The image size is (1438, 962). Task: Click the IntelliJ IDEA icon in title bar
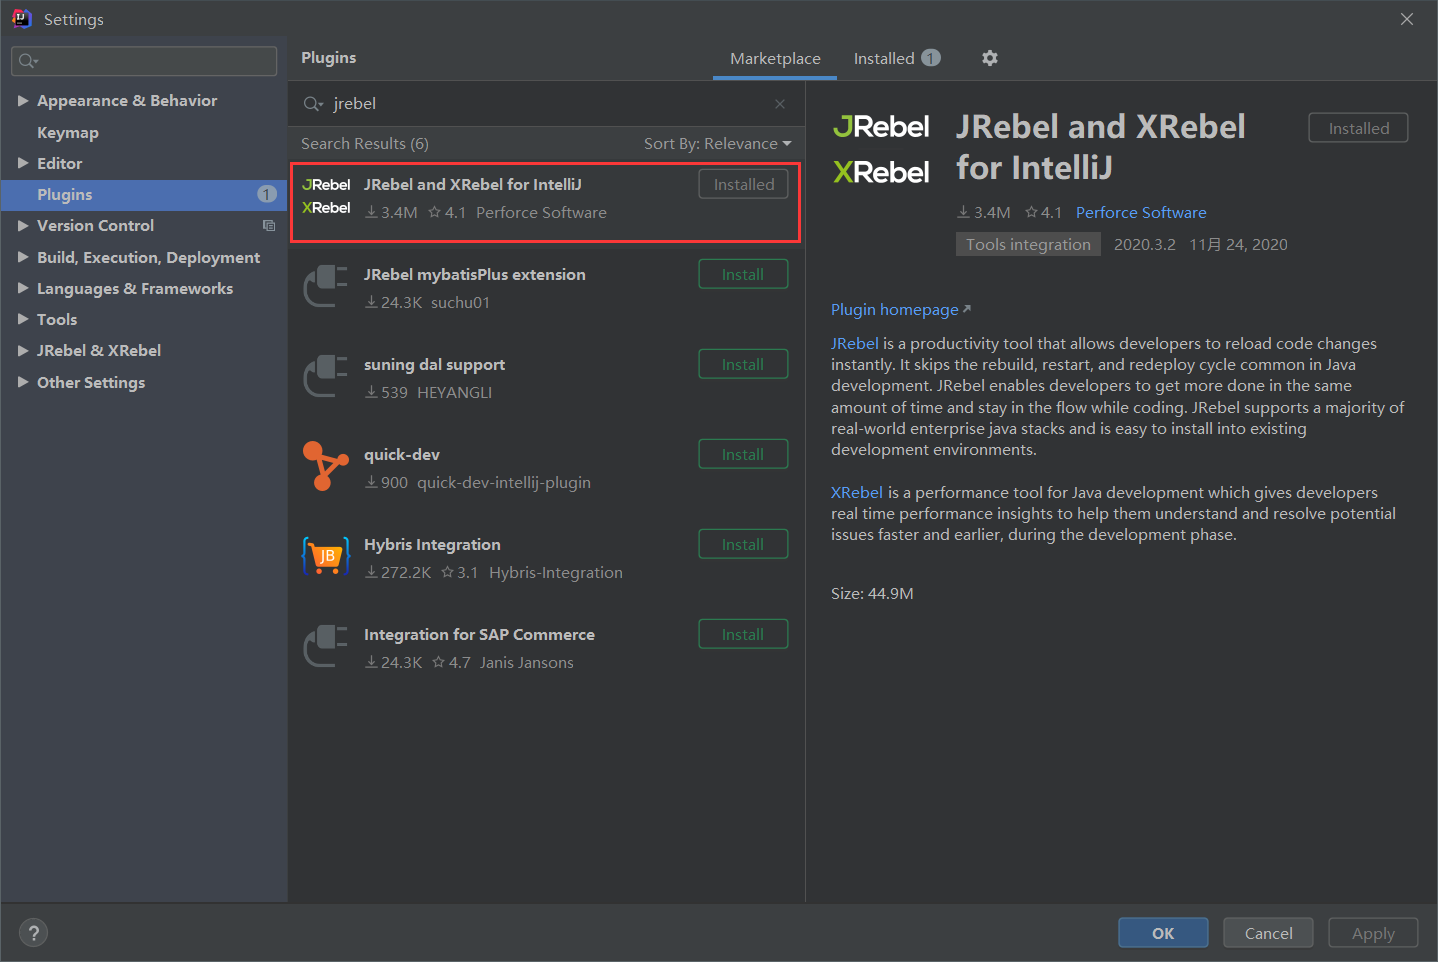21,19
